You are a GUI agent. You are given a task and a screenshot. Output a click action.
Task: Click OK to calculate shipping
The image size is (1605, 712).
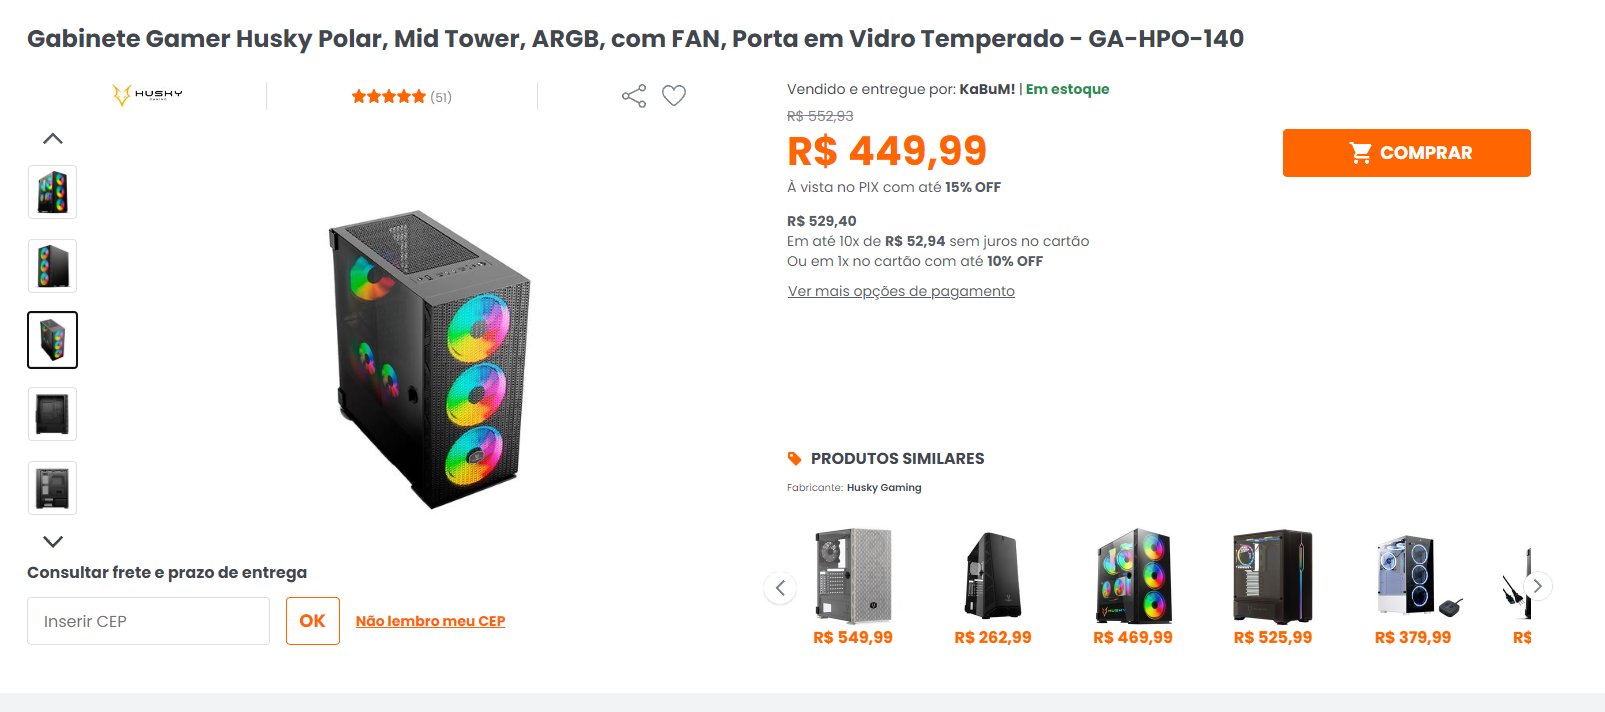click(x=312, y=621)
